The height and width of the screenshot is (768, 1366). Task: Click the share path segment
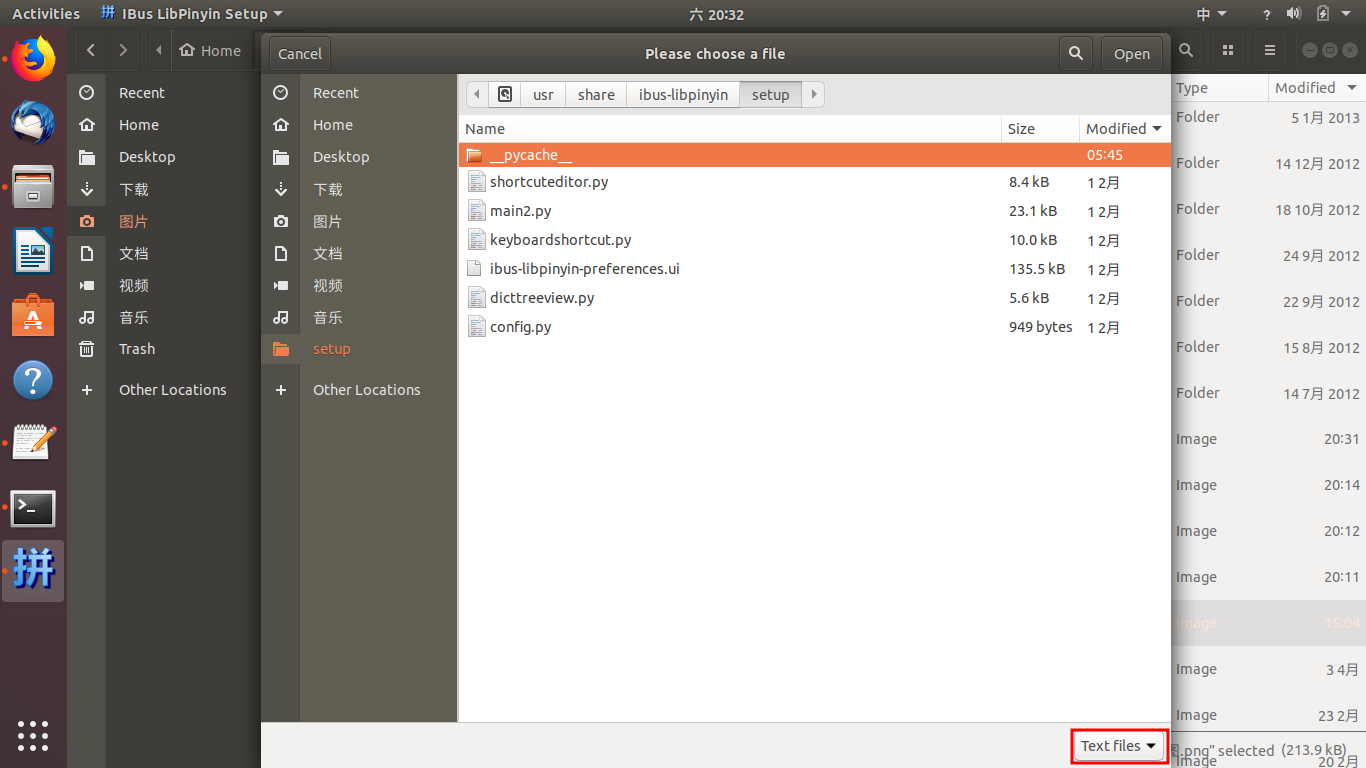point(596,95)
